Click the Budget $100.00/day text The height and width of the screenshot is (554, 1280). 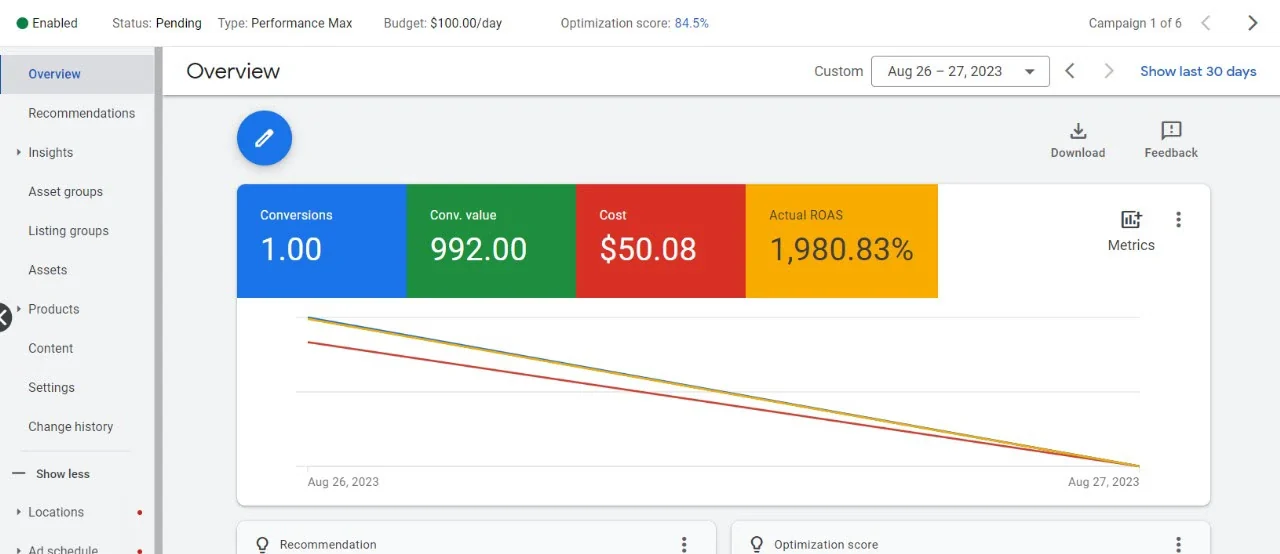443,23
